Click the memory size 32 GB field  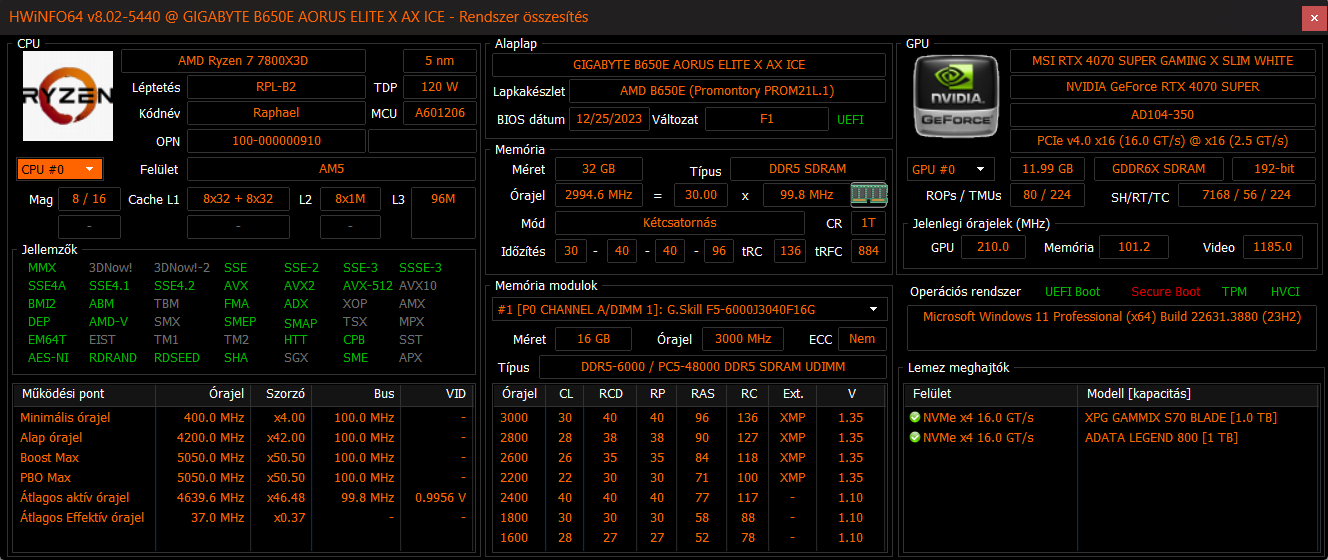click(599, 169)
